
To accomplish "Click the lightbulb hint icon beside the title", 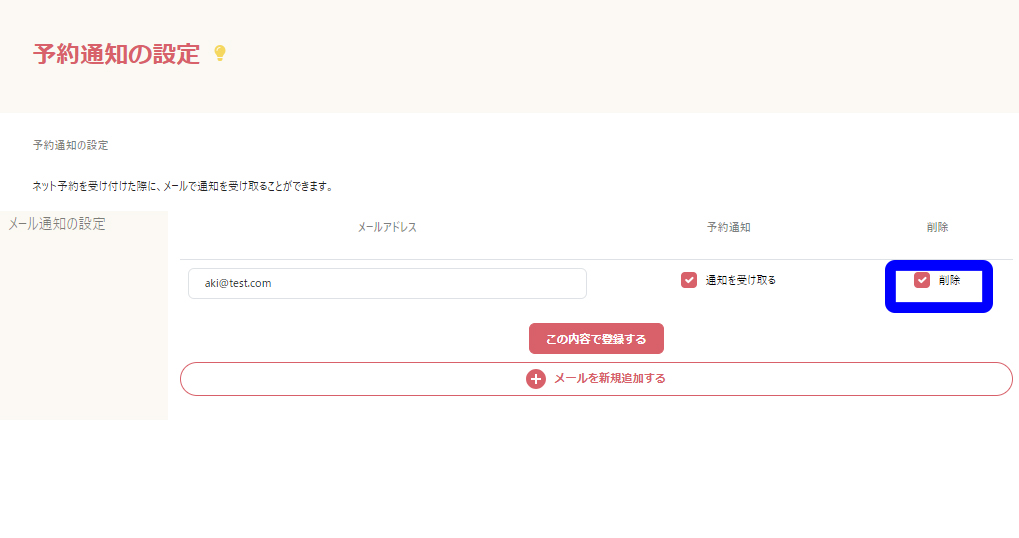I will pos(220,53).
